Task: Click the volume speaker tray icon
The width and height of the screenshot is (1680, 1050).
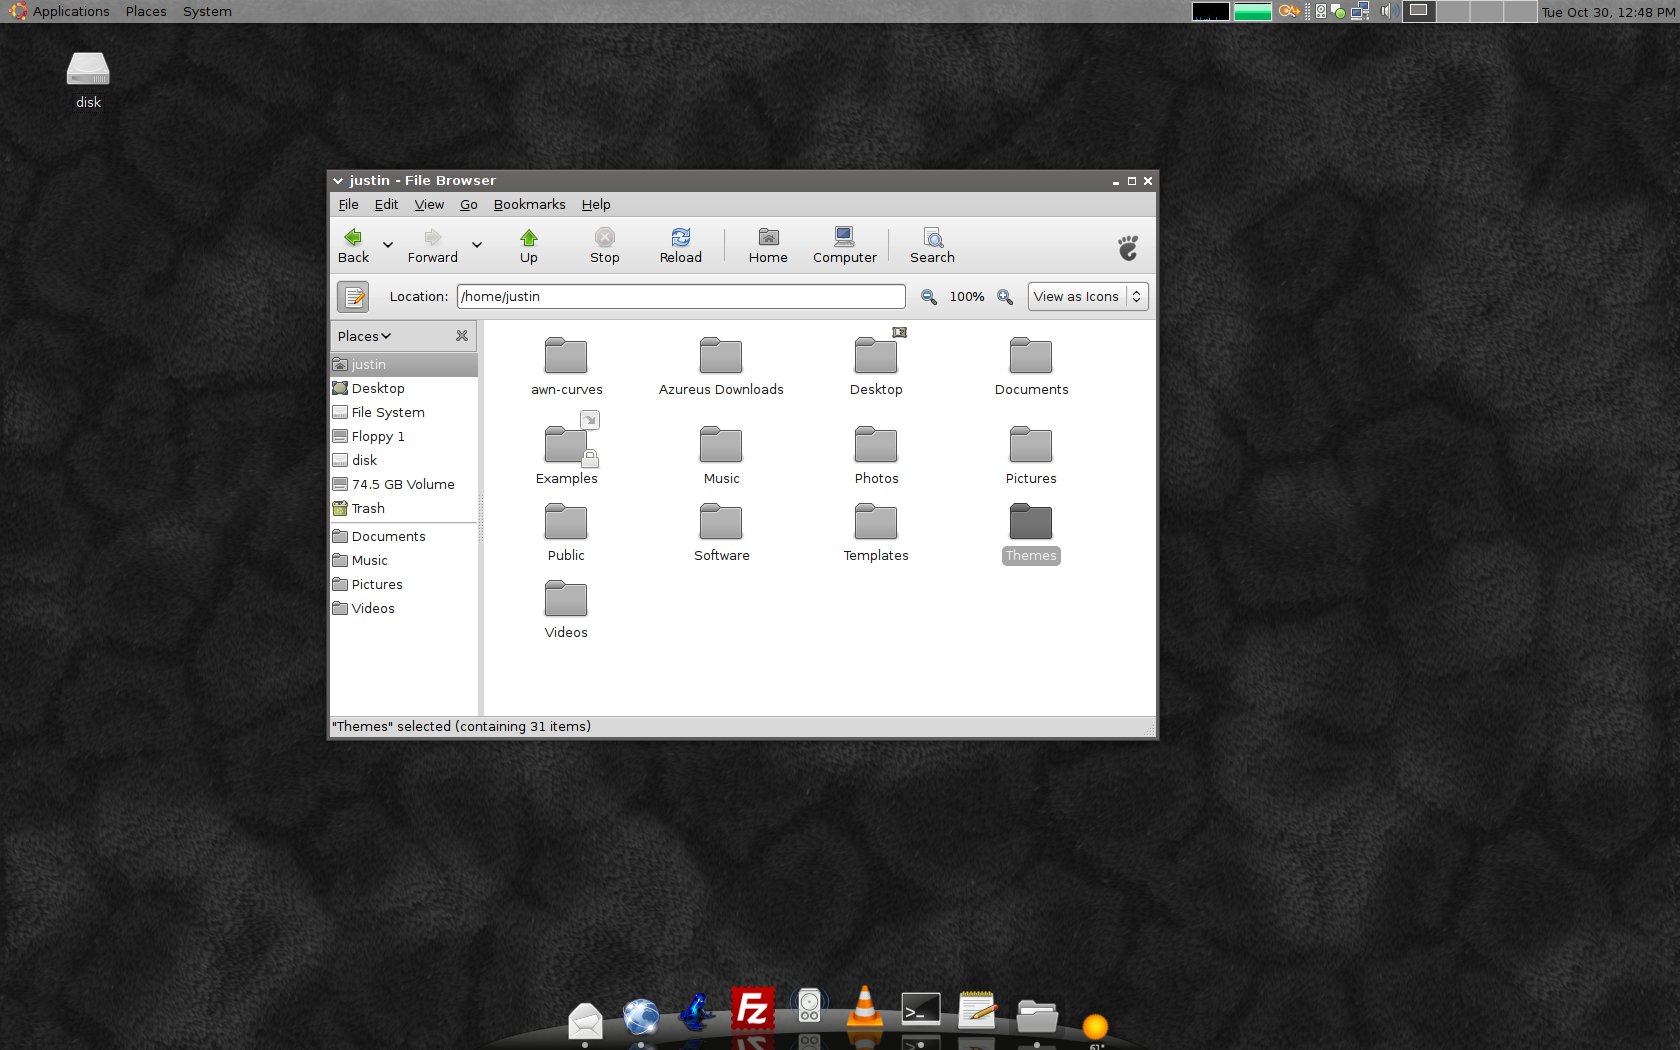Action: coord(1386,12)
